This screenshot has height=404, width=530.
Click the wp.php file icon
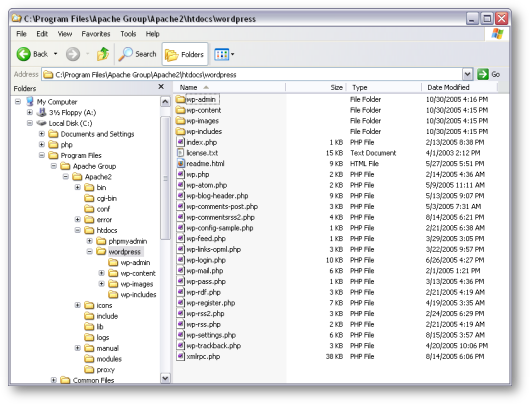pos(181,174)
